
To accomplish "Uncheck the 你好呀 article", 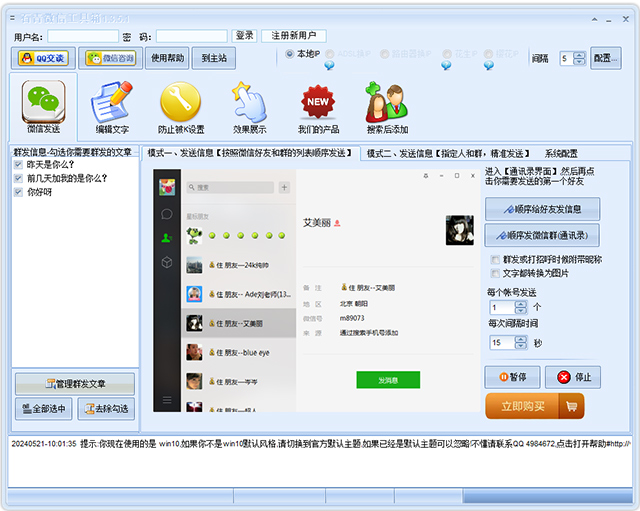I will [18, 192].
